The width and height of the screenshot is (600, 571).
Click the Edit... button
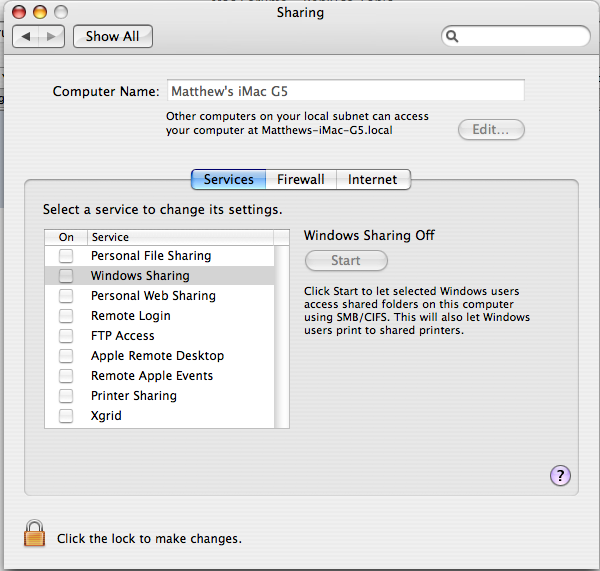[x=491, y=130]
